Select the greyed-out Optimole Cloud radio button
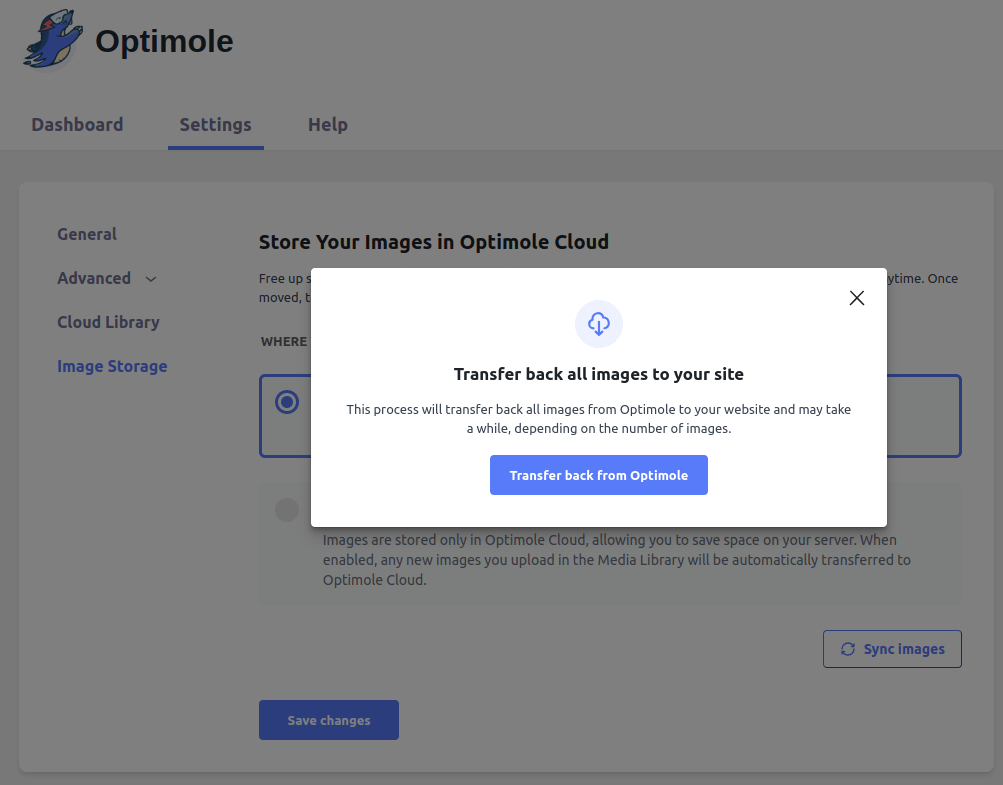This screenshot has height=785, width=1003. click(x=287, y=510)
